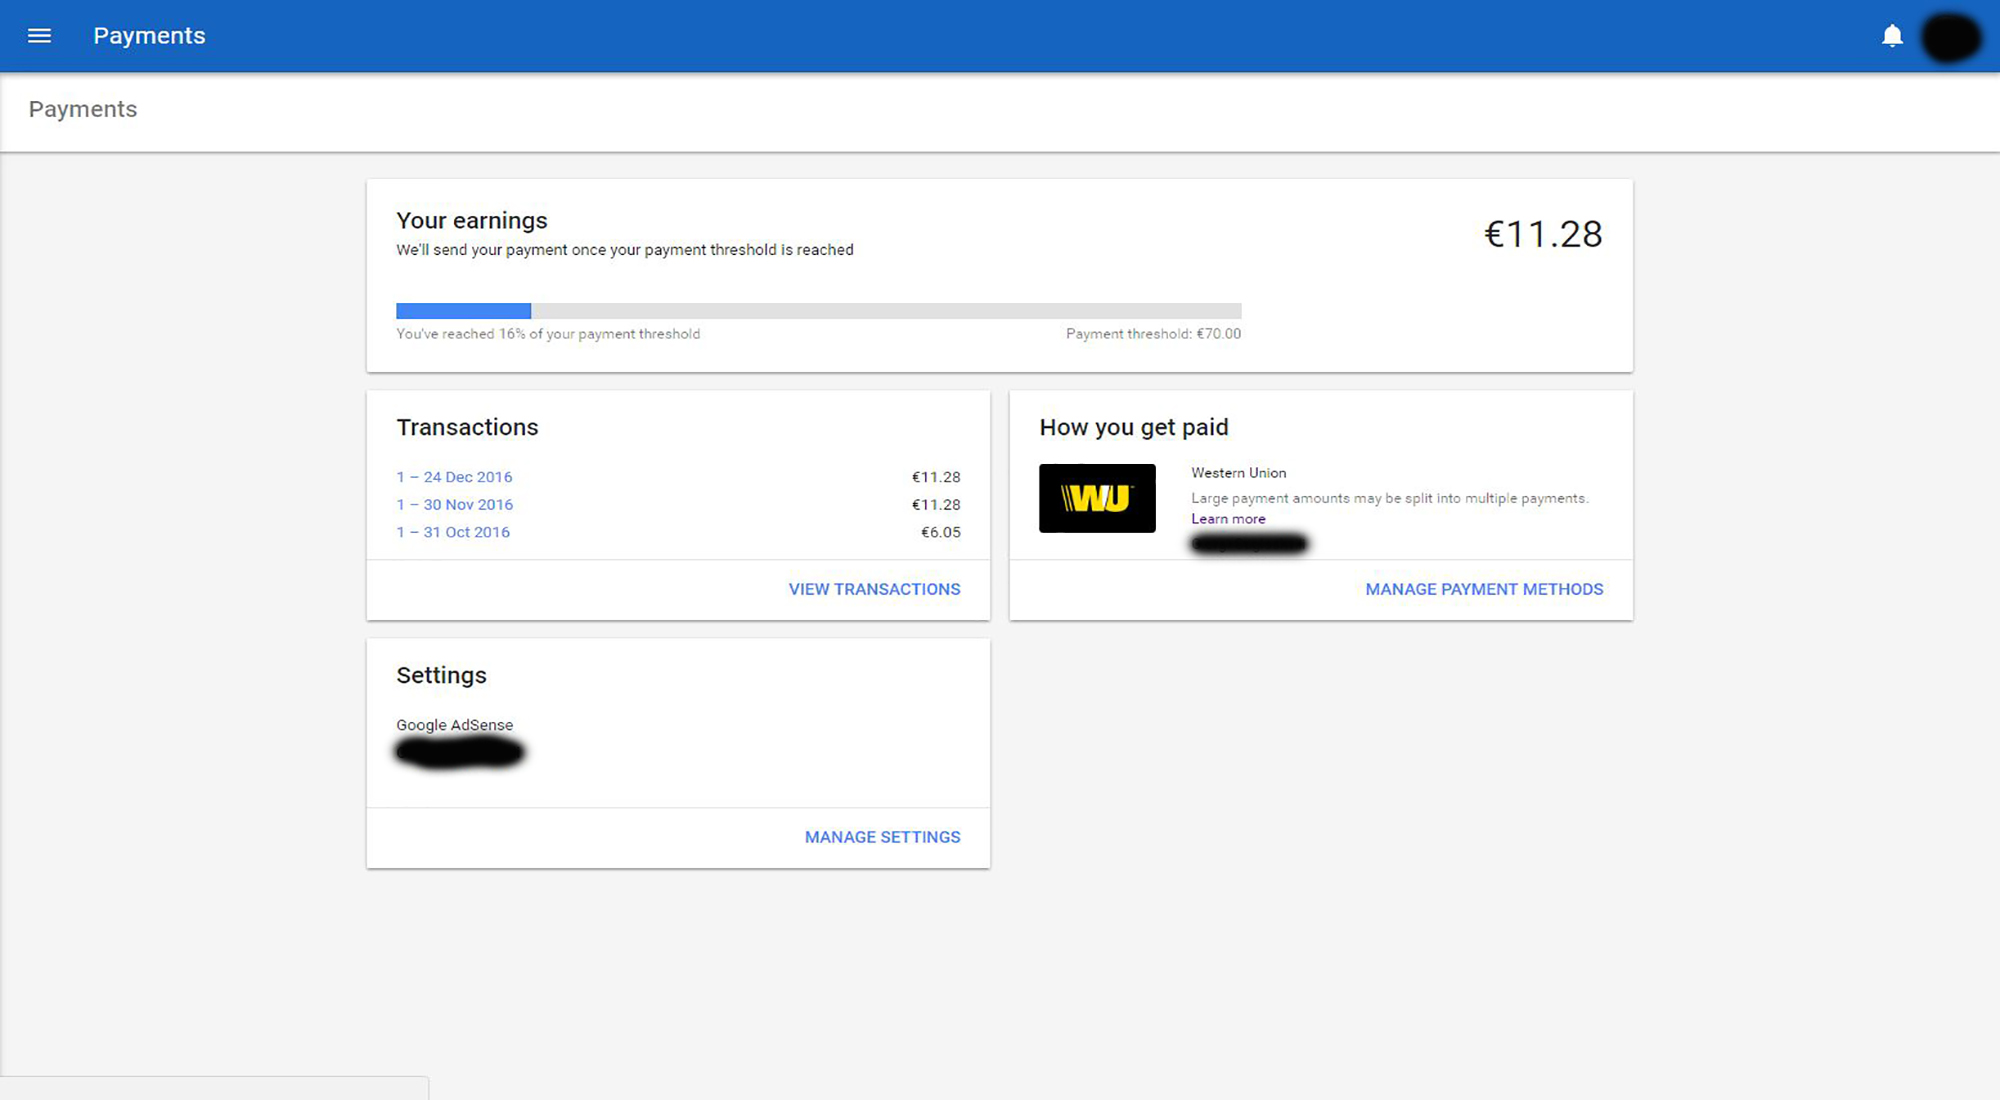Select the Payments breadcrumb below the header
Screen dimensions: 2000x1100
[x=83, y=109]
